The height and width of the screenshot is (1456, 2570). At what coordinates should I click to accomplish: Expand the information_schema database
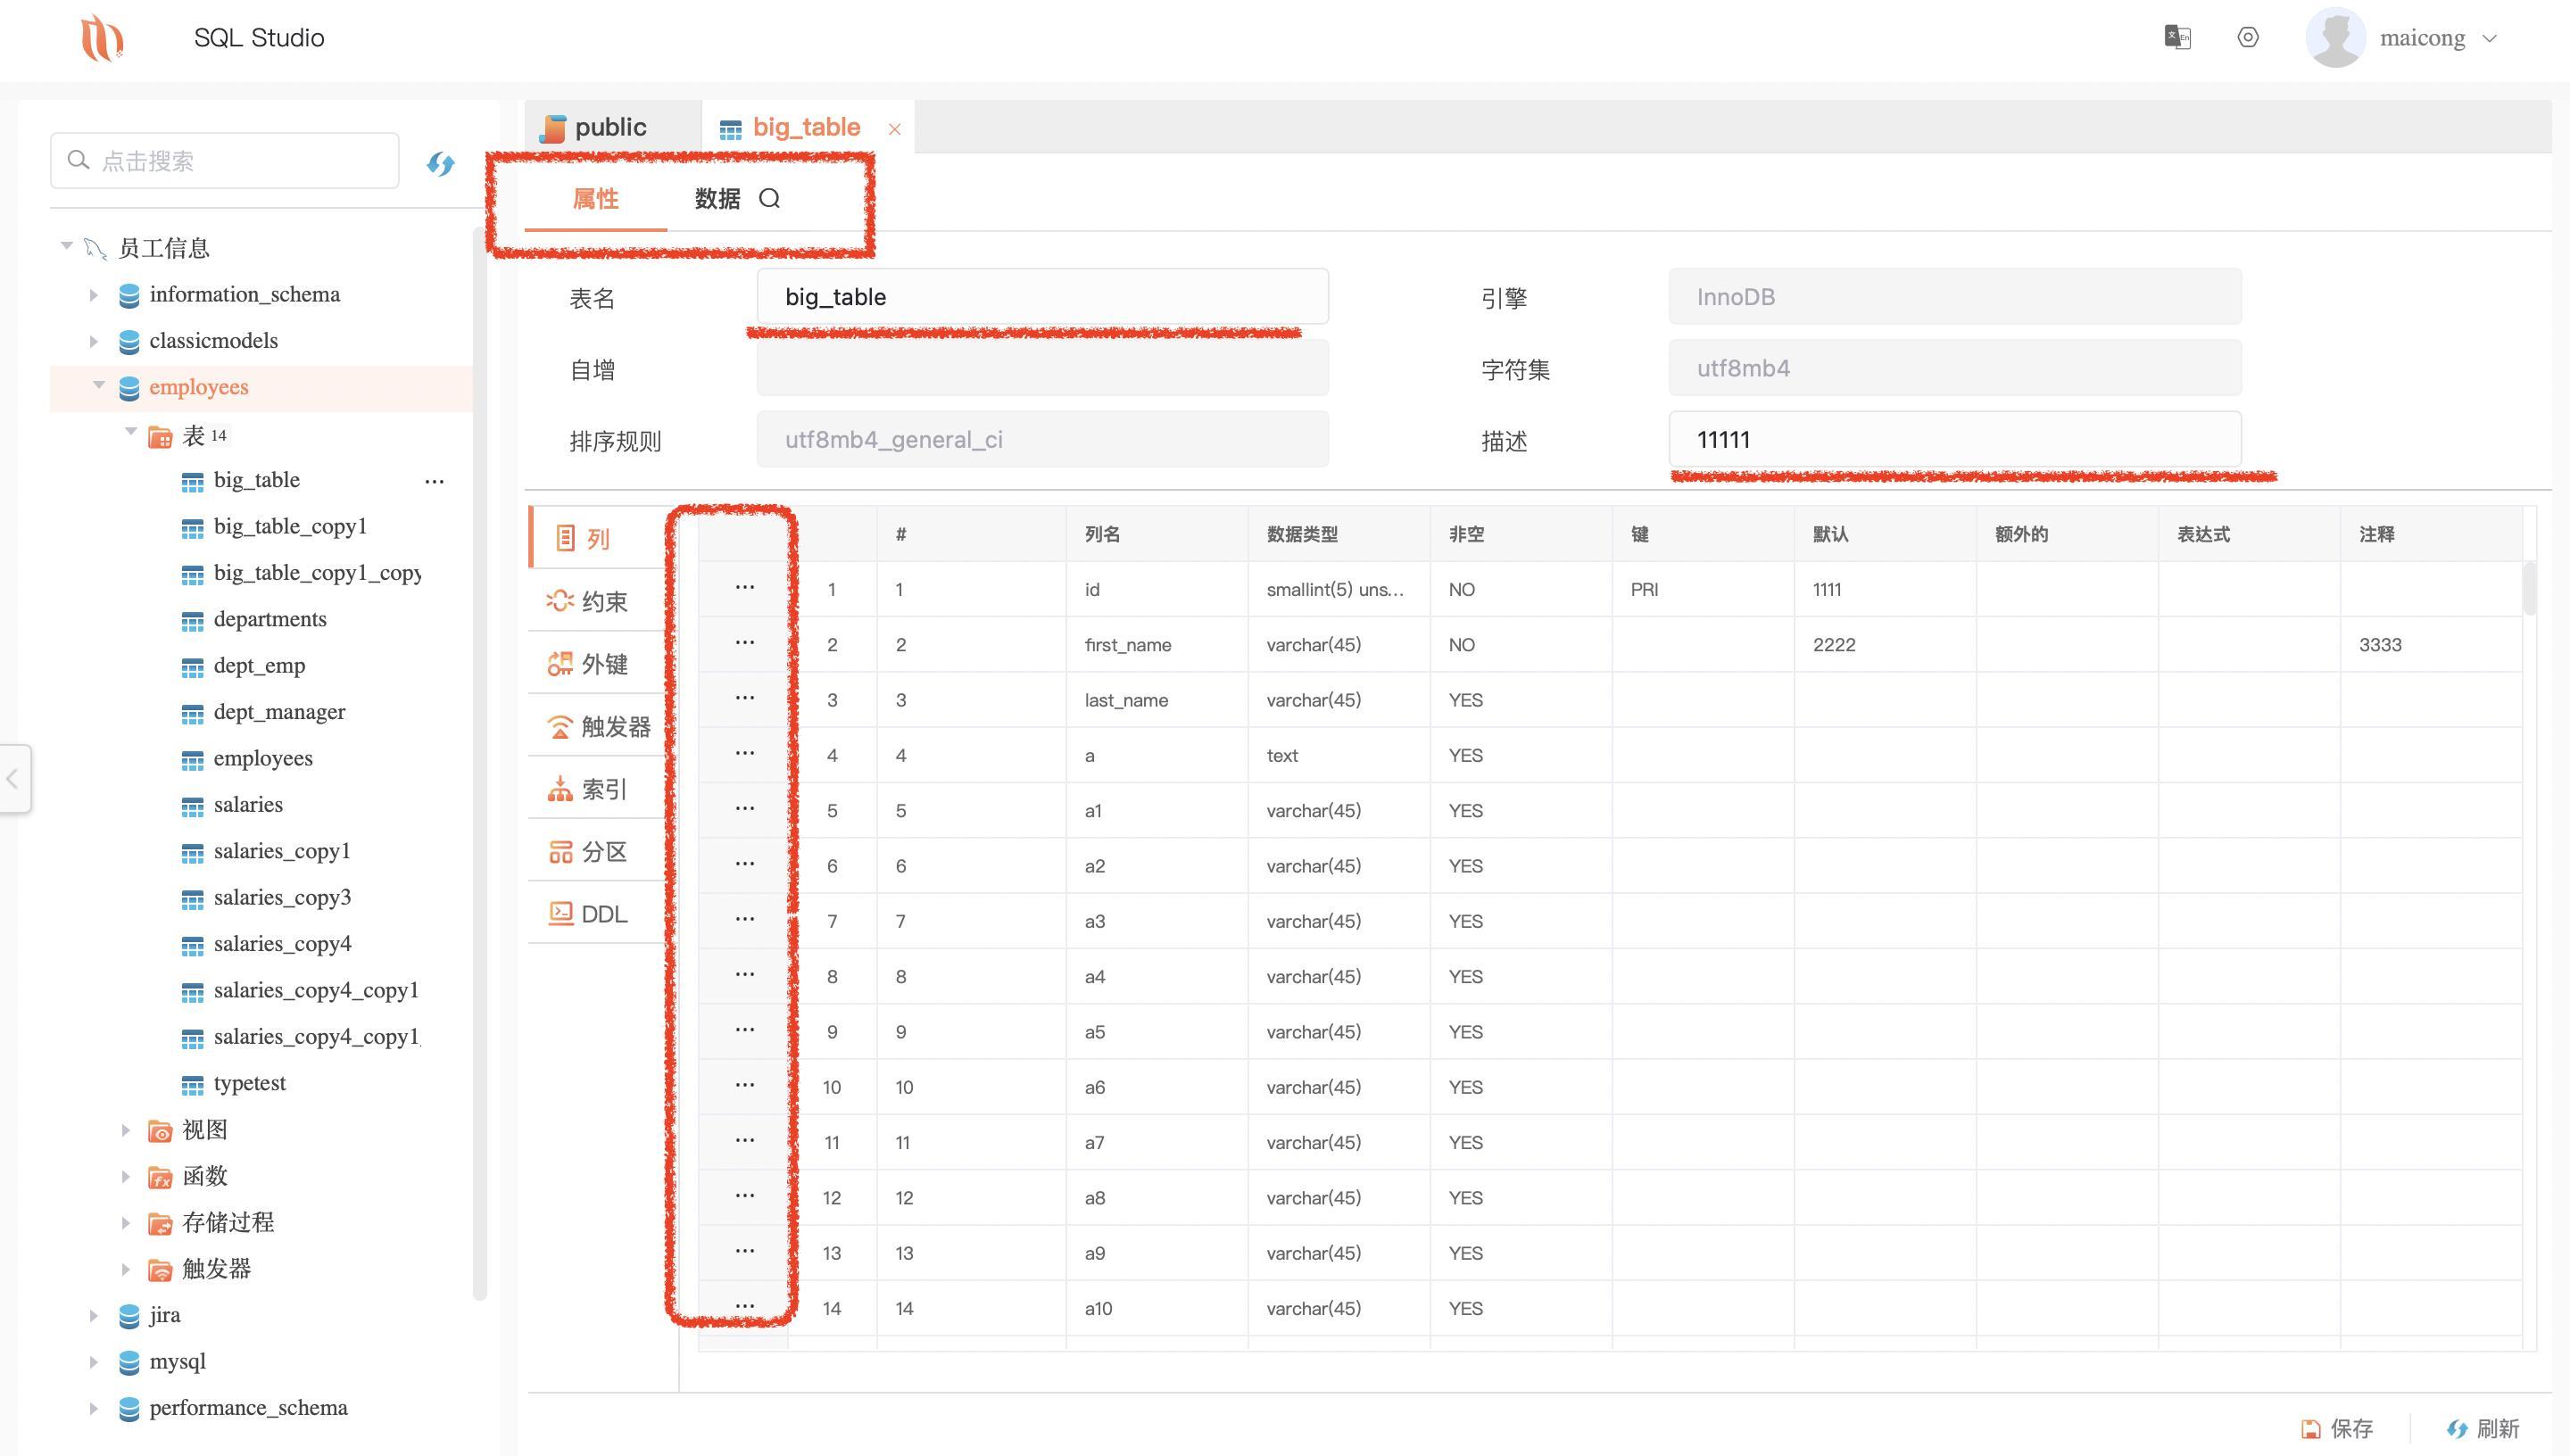93,295
